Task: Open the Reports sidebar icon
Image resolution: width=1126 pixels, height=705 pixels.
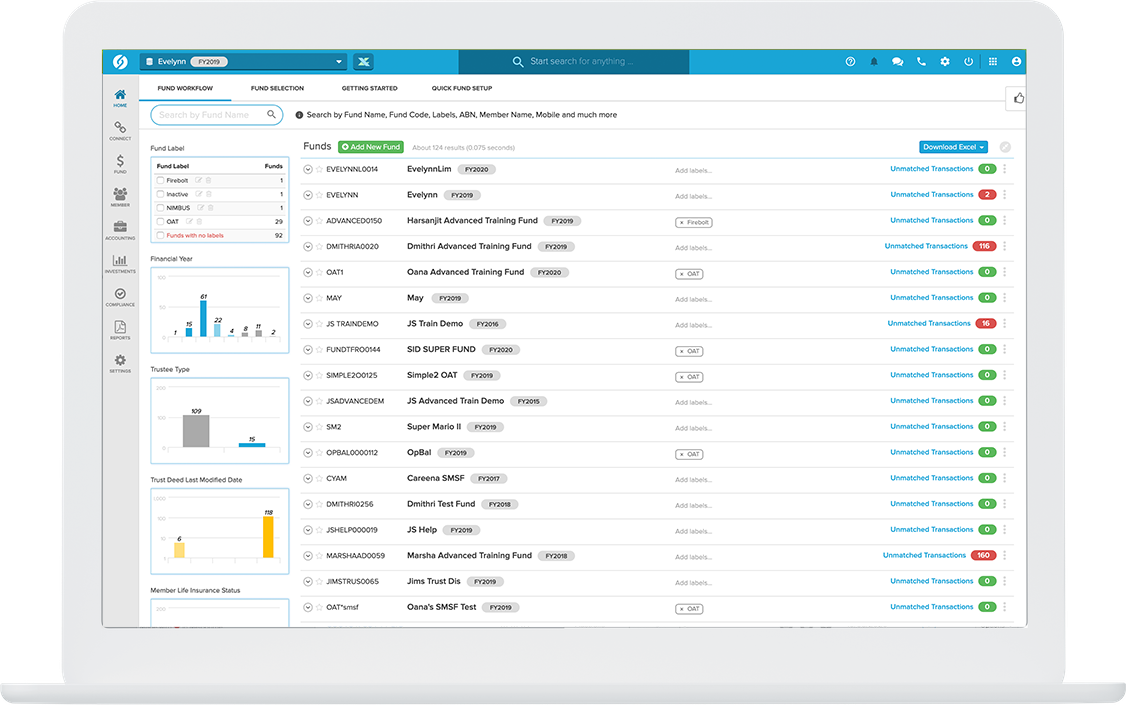Action: click(119, 329)
